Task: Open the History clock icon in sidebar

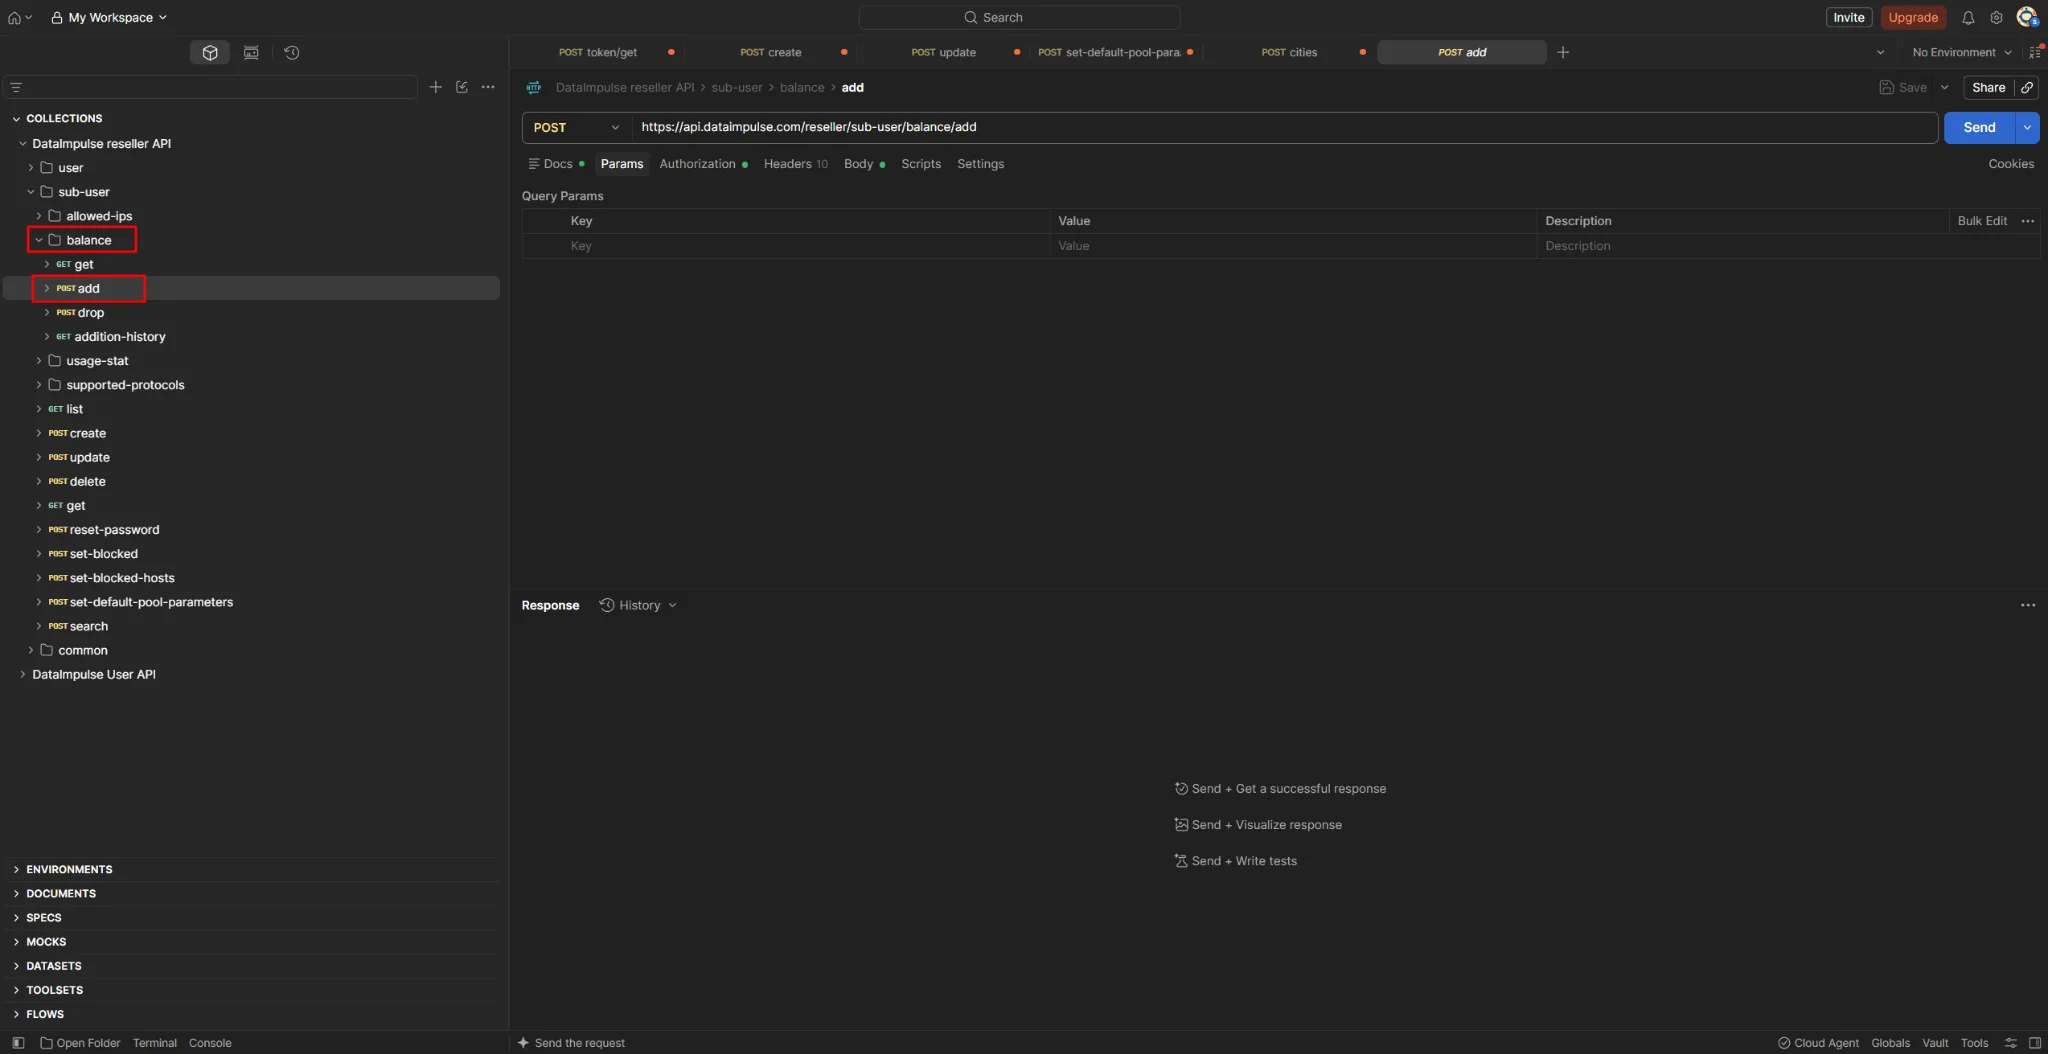Action: coord(292,53)
